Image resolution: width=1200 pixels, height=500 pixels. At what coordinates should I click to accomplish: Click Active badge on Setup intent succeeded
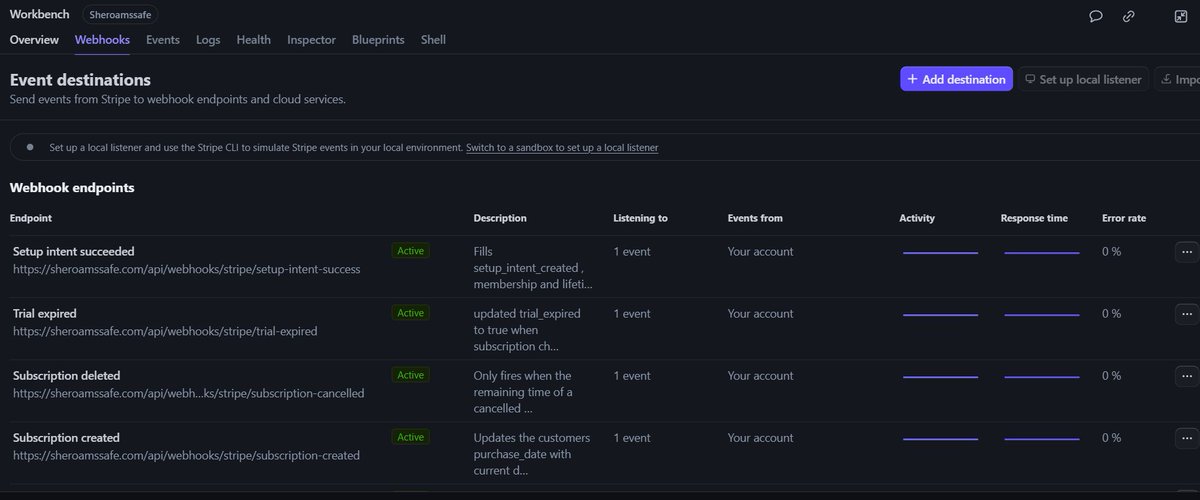coord(411,251)
